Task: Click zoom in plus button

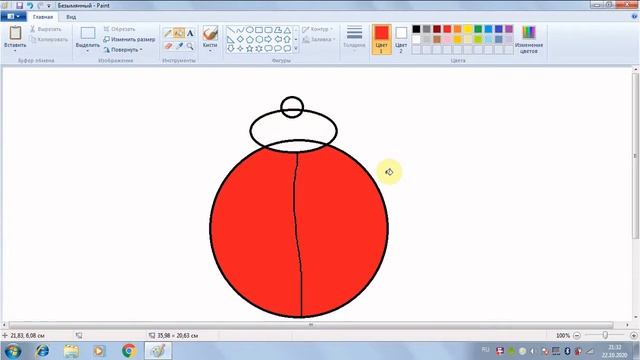Action: point(633,336)
